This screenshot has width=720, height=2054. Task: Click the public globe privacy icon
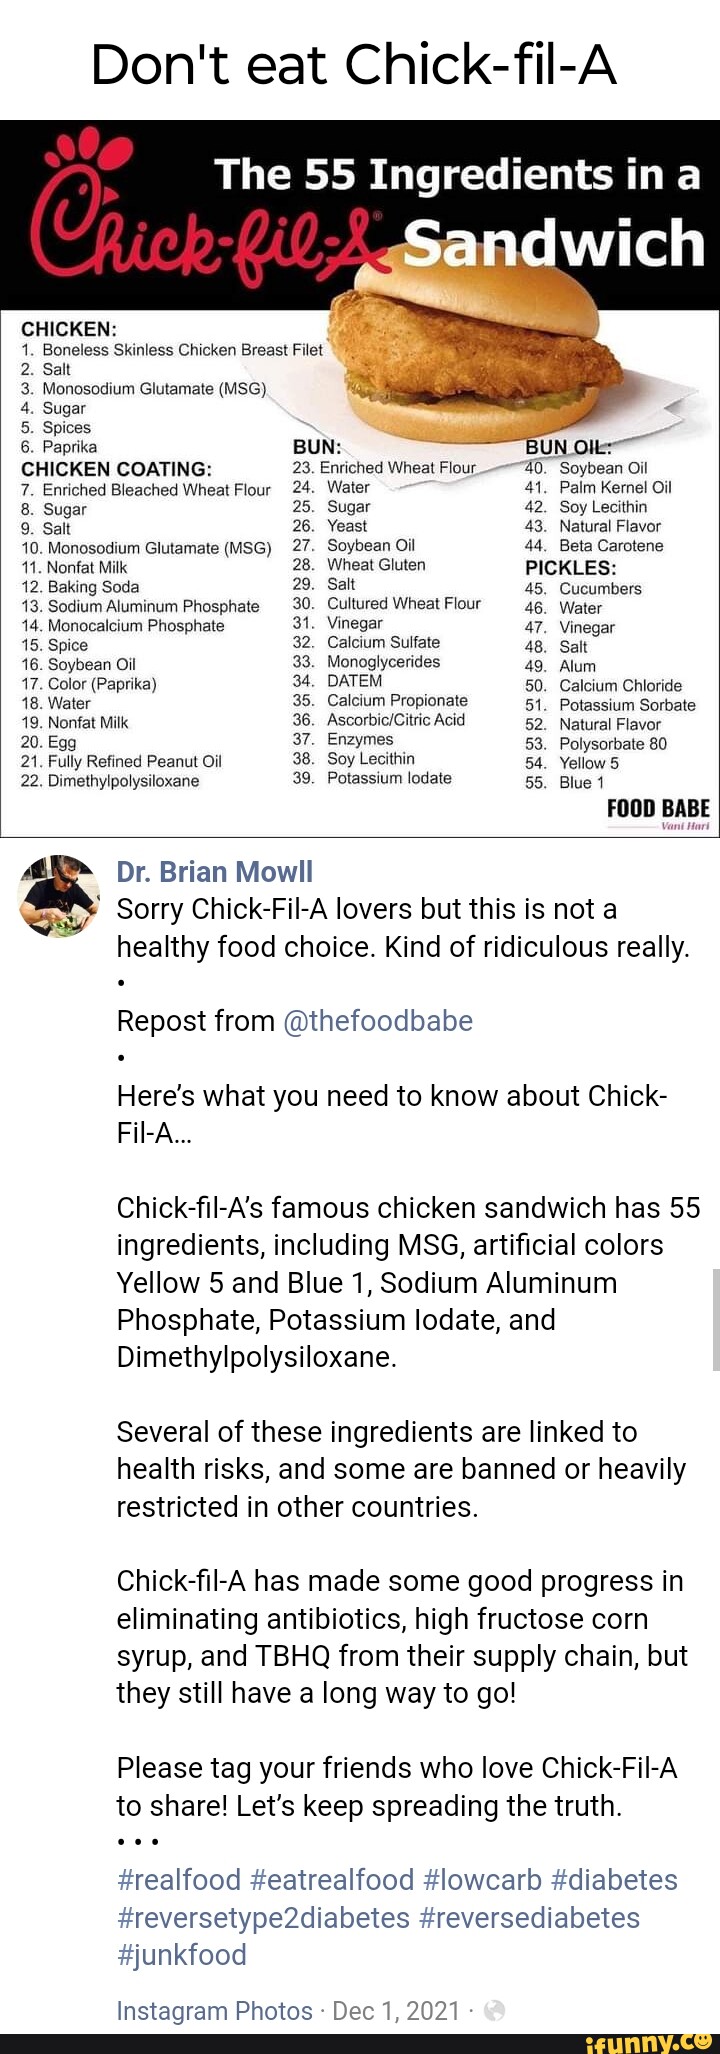tap(494, 2011)
